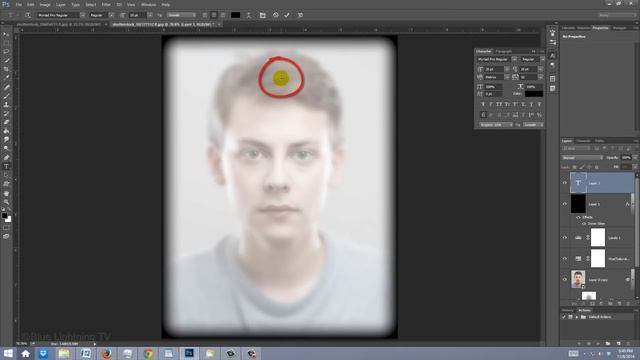Viewport: 640px width, 360px height.
Task: Create a new layer from Layers panel
Action: 620,304
